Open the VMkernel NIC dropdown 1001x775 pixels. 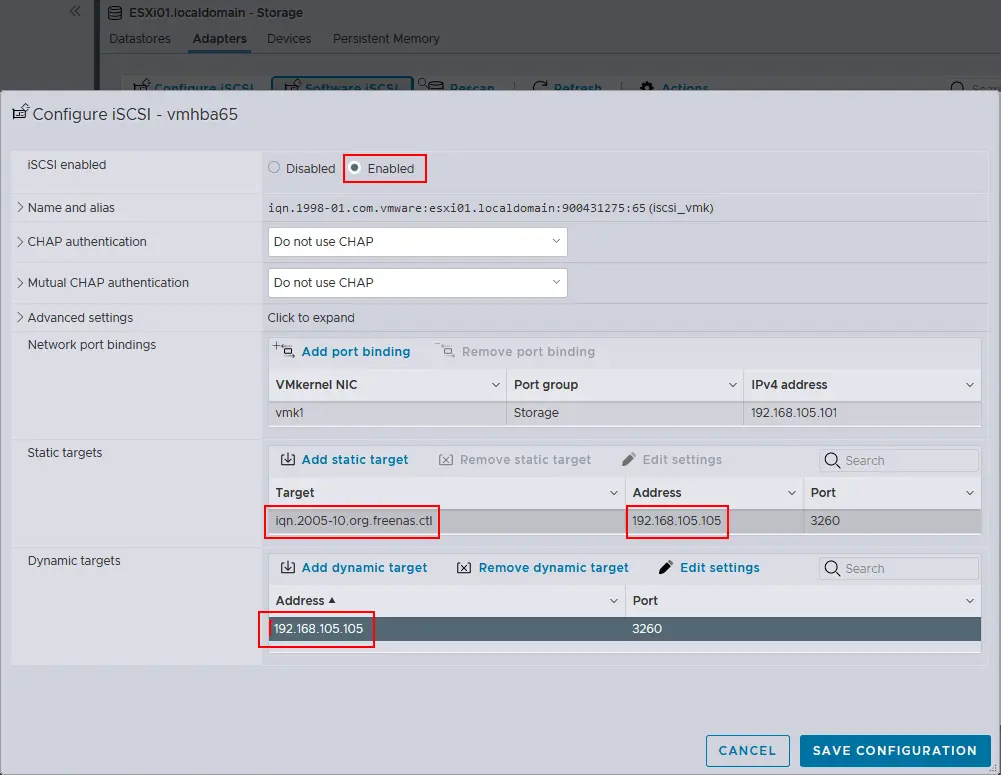pos(497,384)
